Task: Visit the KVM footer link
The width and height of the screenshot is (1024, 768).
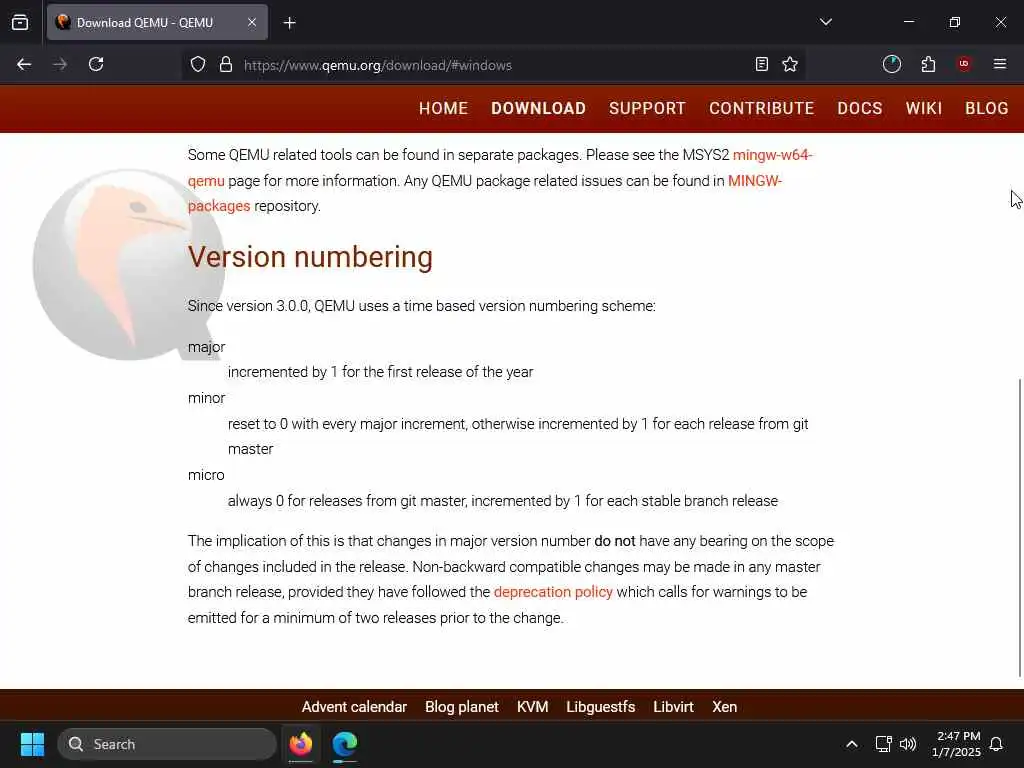Action: pyautogui.click(x=532, y=707)
